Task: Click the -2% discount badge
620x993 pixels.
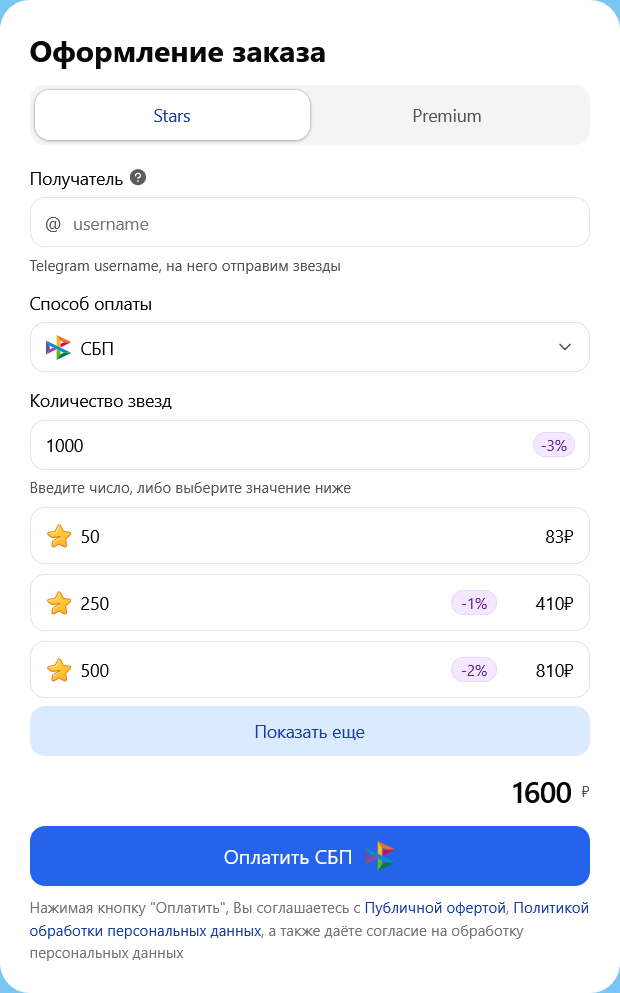Action: pyautogui.click(x=474, y=671)
